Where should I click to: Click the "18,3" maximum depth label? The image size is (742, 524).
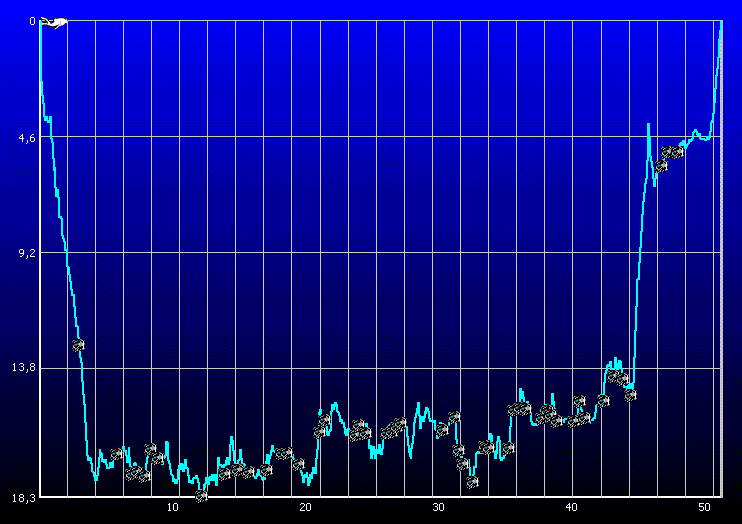24,498
